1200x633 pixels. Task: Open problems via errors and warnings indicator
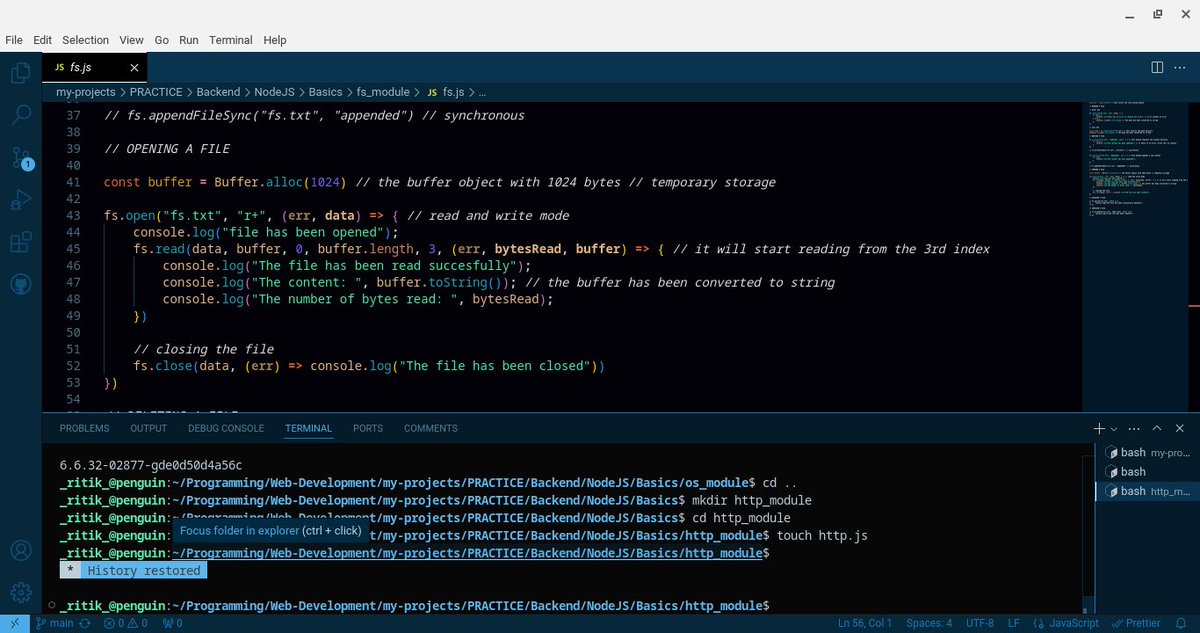point(125,623)
